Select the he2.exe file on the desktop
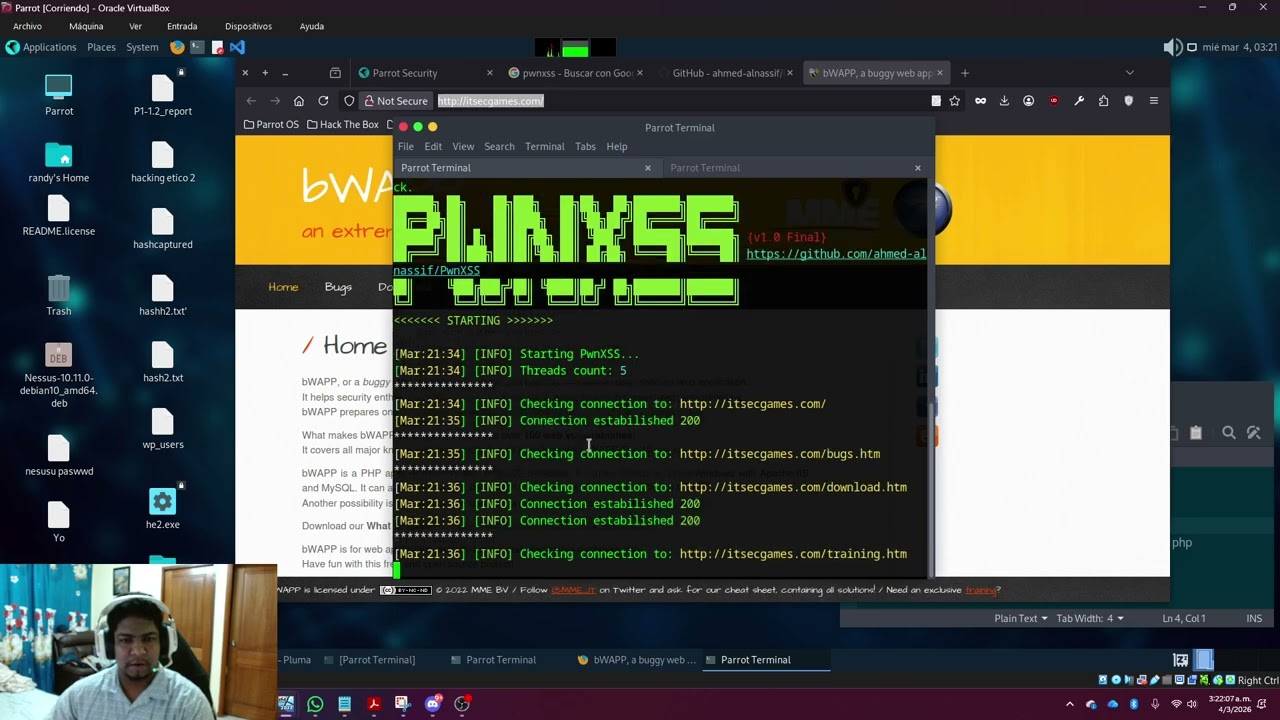Screen dimensions: 1280x720 point(163,509)
